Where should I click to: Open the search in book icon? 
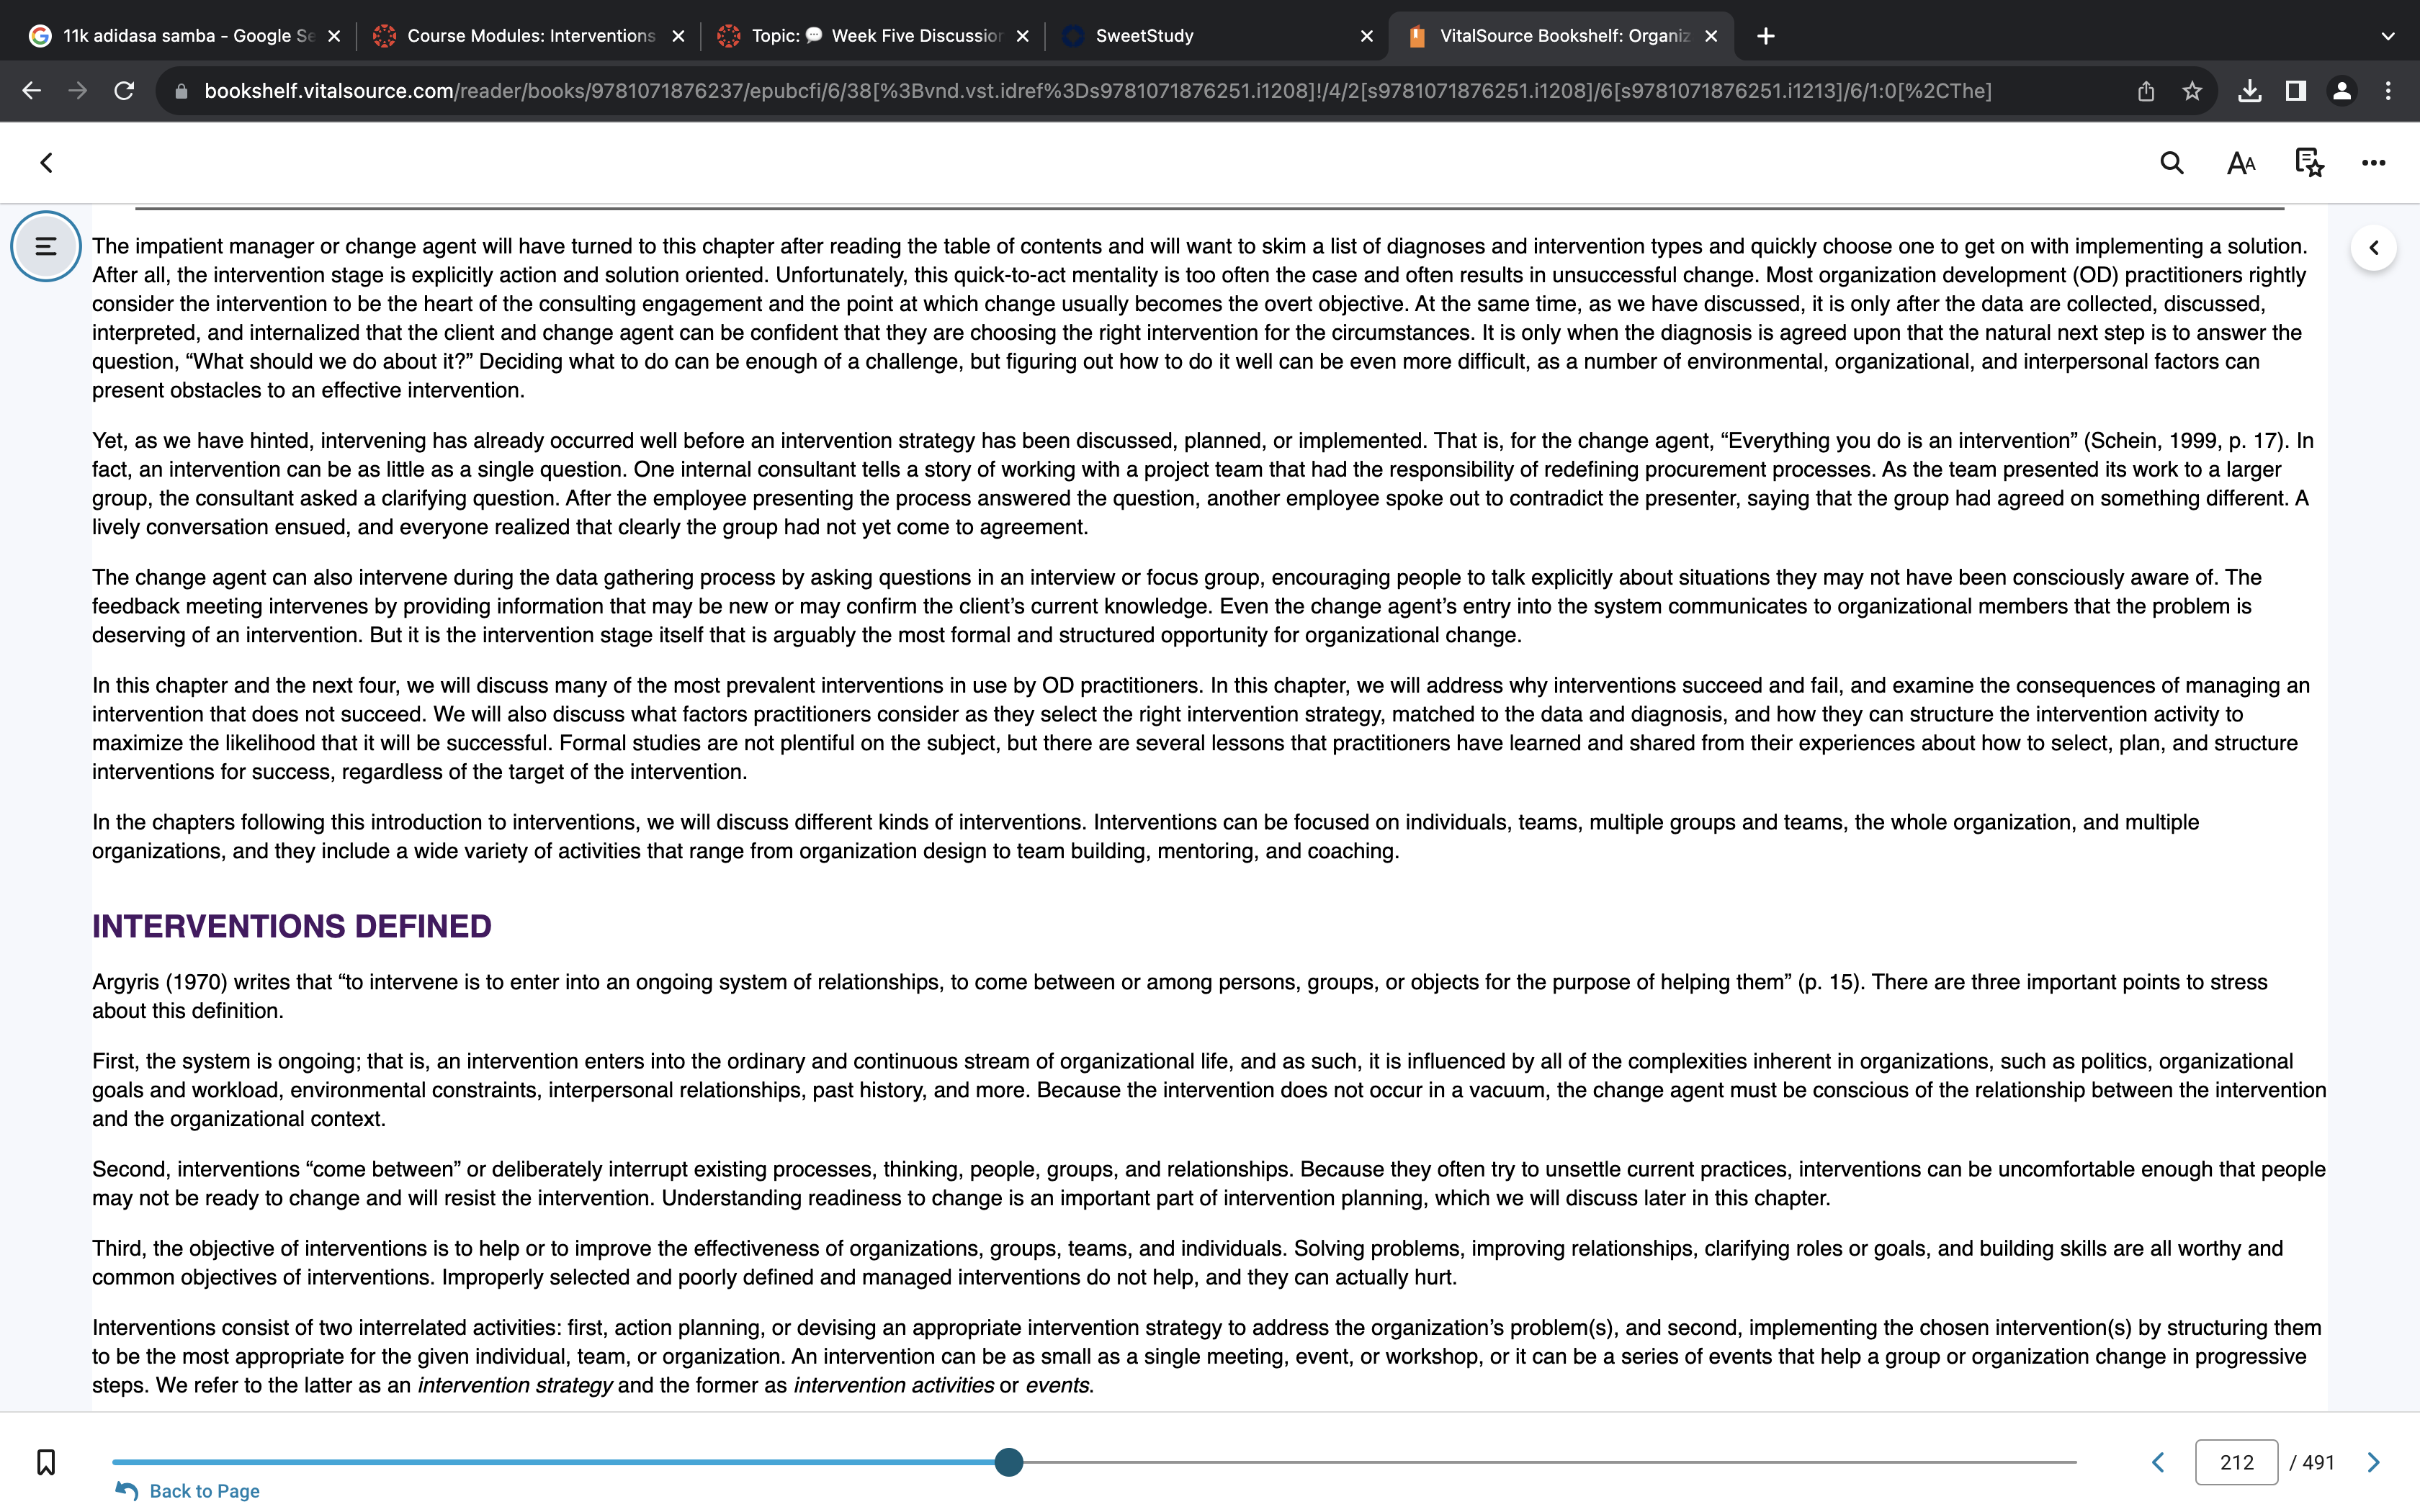pyautogui.click(x=2171, y=163)
